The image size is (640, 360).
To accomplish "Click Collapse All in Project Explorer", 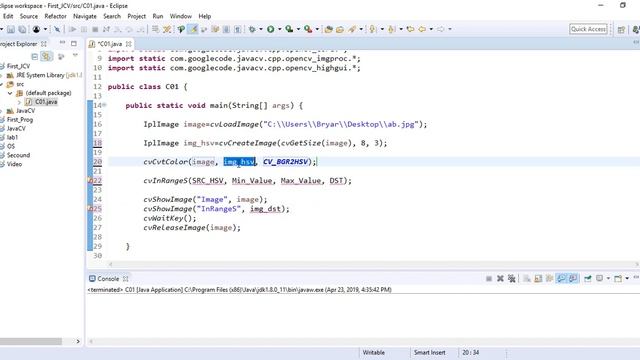I will click(35, 56).
